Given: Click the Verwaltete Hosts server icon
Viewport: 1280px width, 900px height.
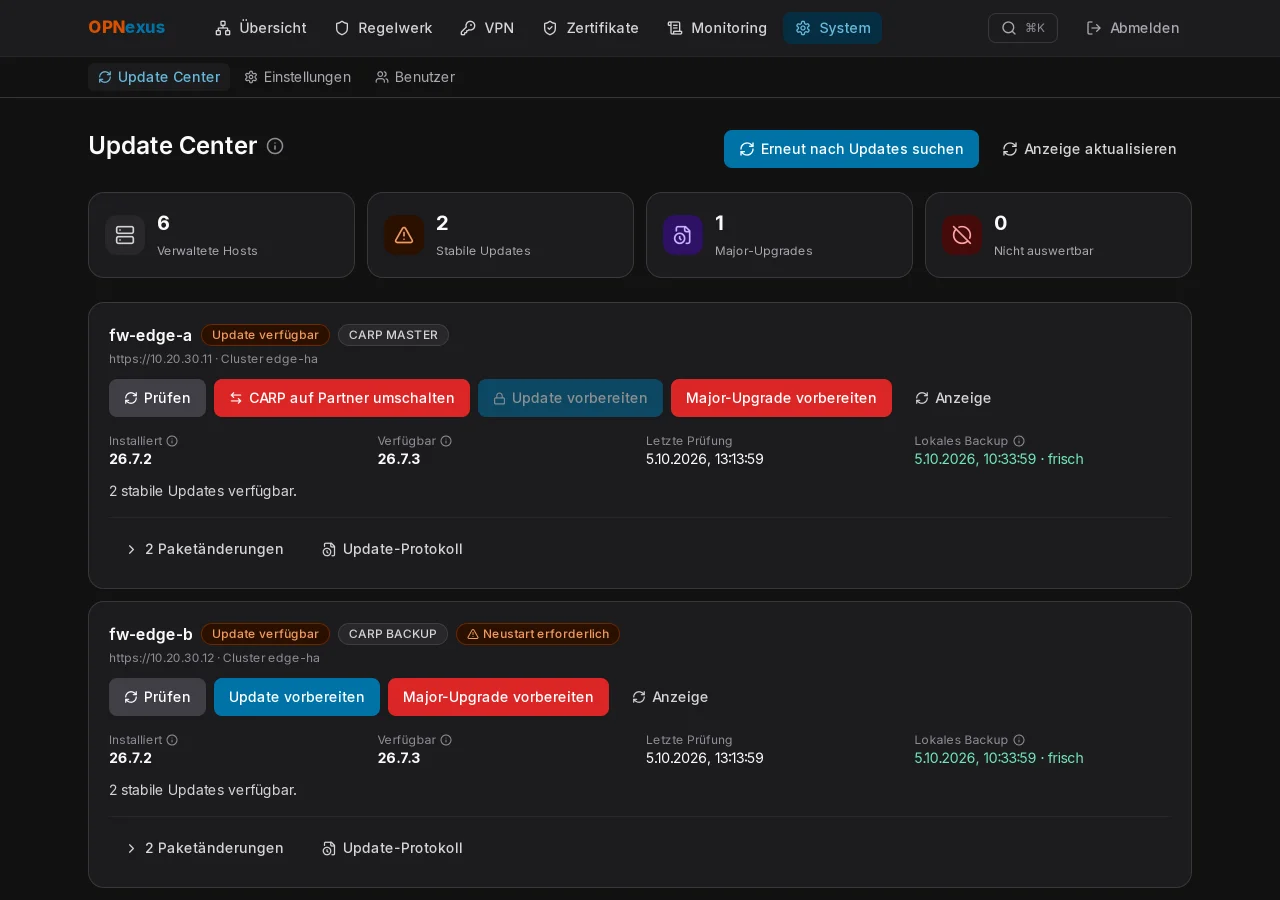Looking at the screenshot, I should coord(125,235).
